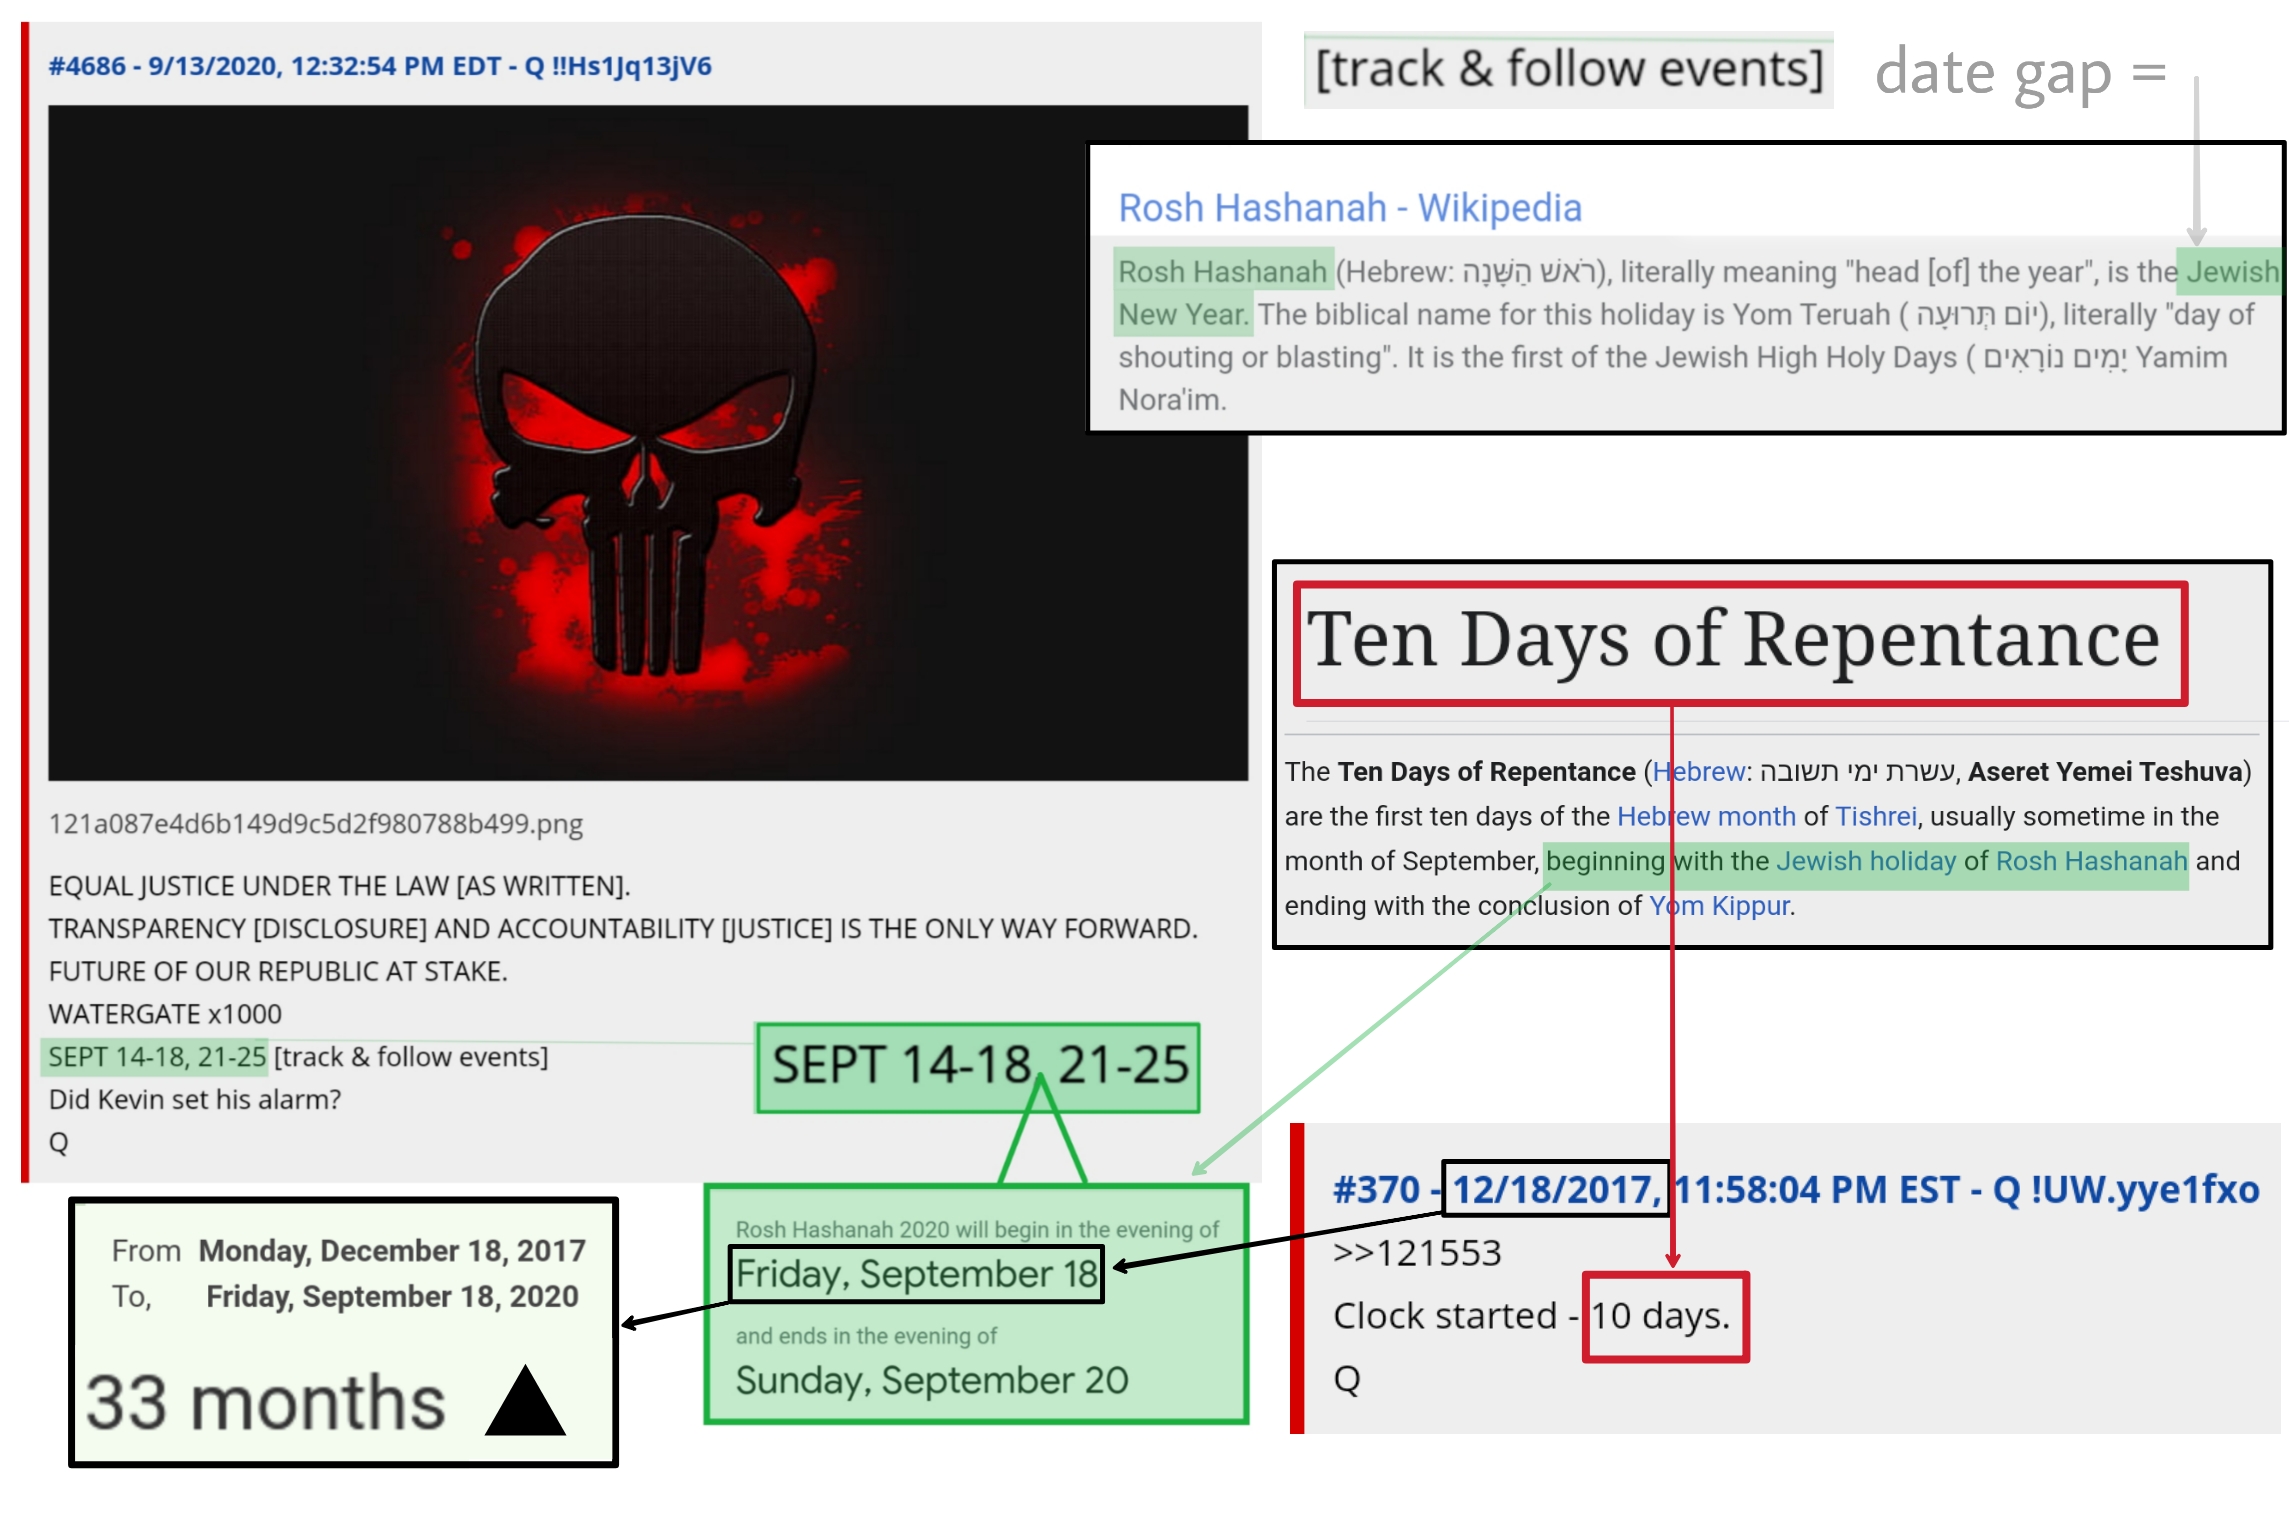Click 'TRANSPARENCY [DISCLOSURE] AND ACCOUNTABILITY' line
2289x1526 pixels.
point(623,929)
